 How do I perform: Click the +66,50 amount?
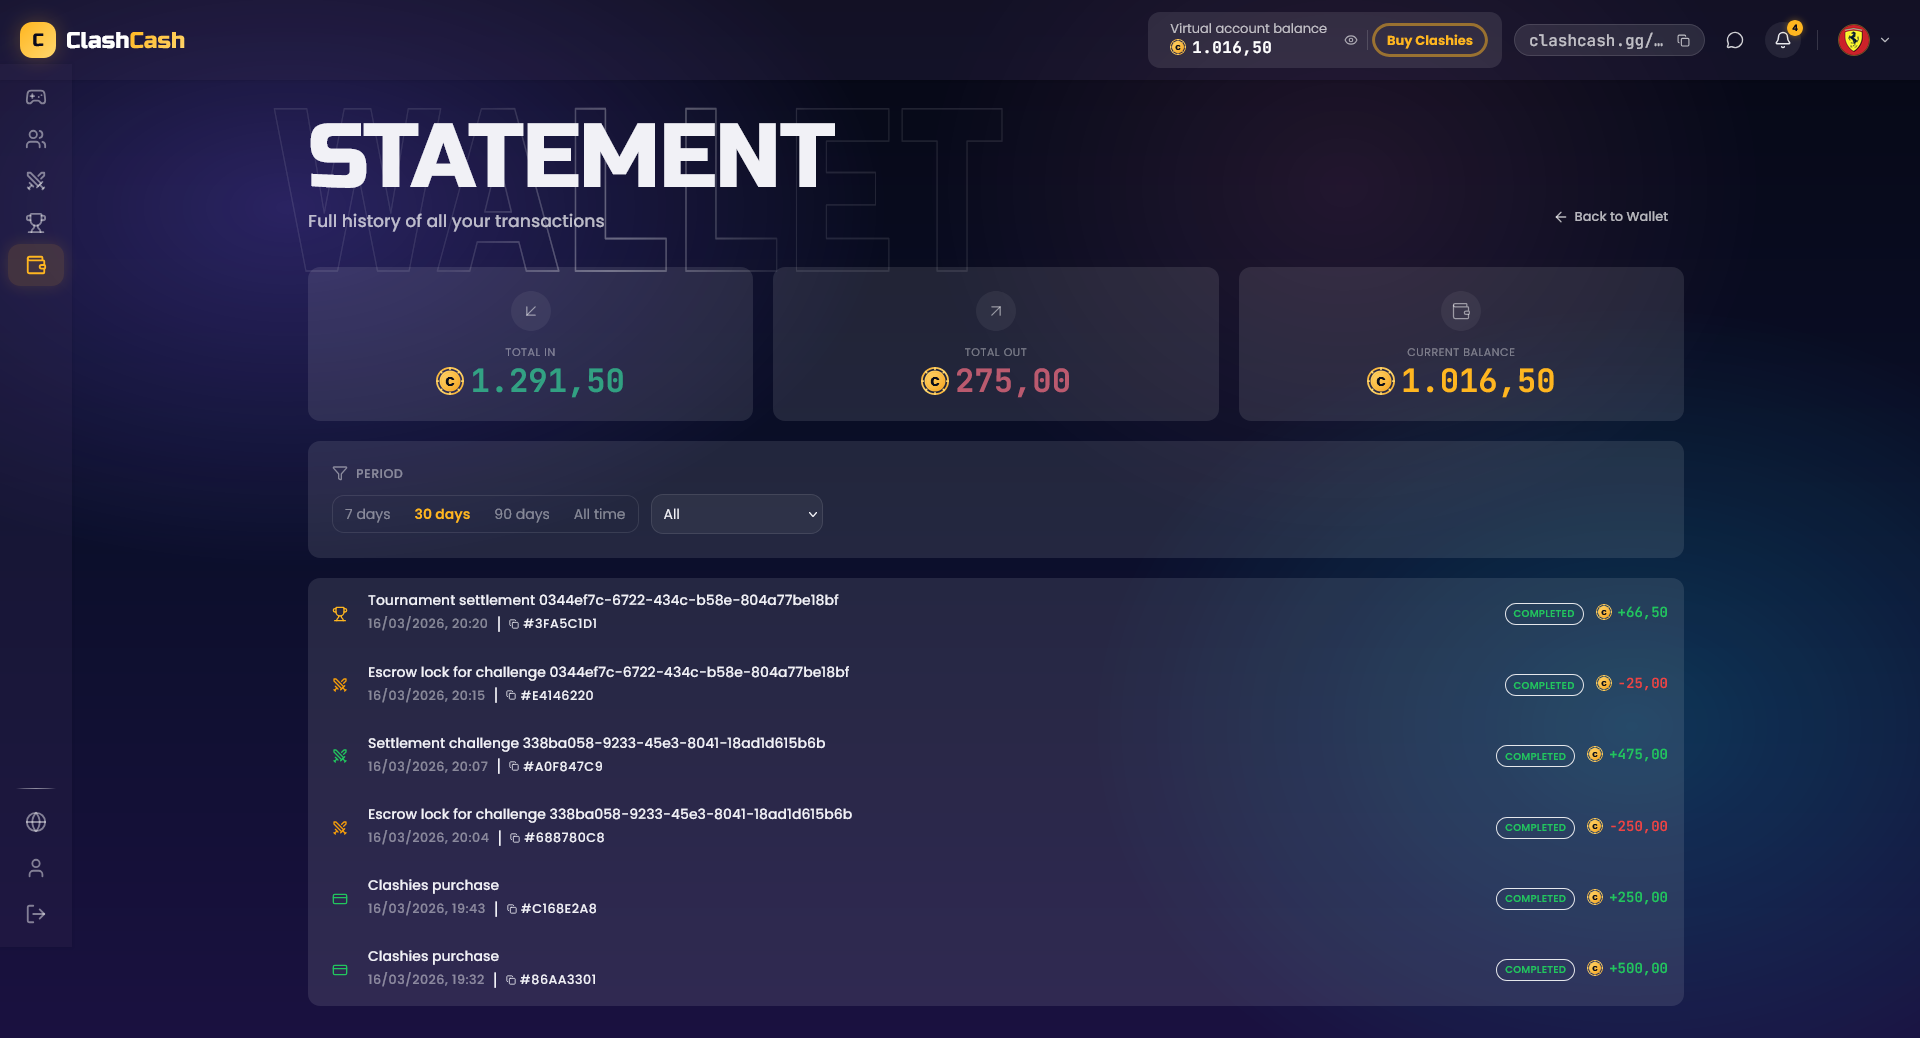coord(1642,613)
